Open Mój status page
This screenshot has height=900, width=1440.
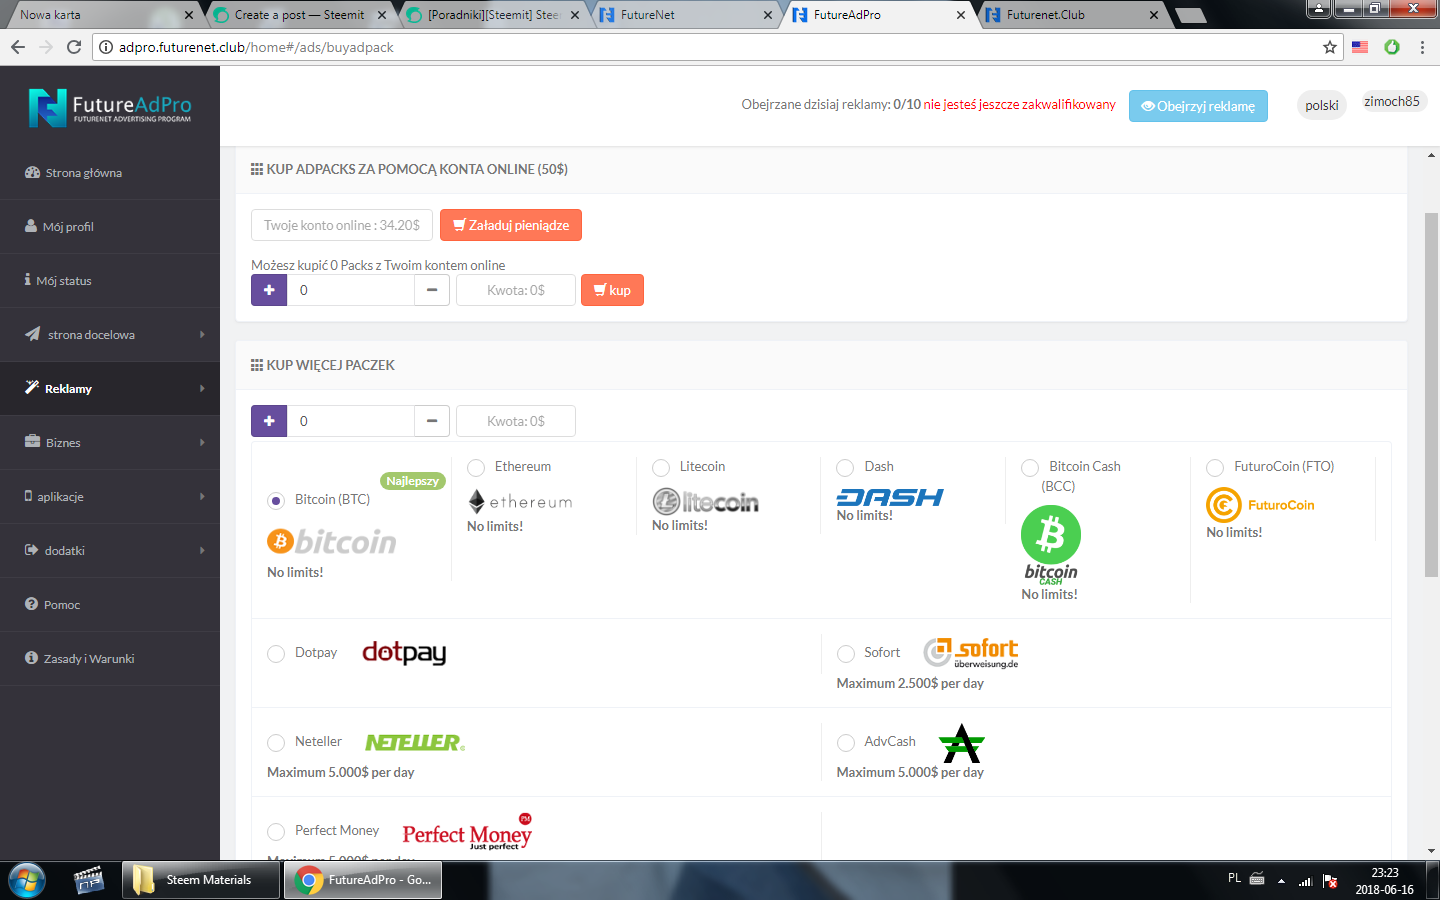coord(63,281)
